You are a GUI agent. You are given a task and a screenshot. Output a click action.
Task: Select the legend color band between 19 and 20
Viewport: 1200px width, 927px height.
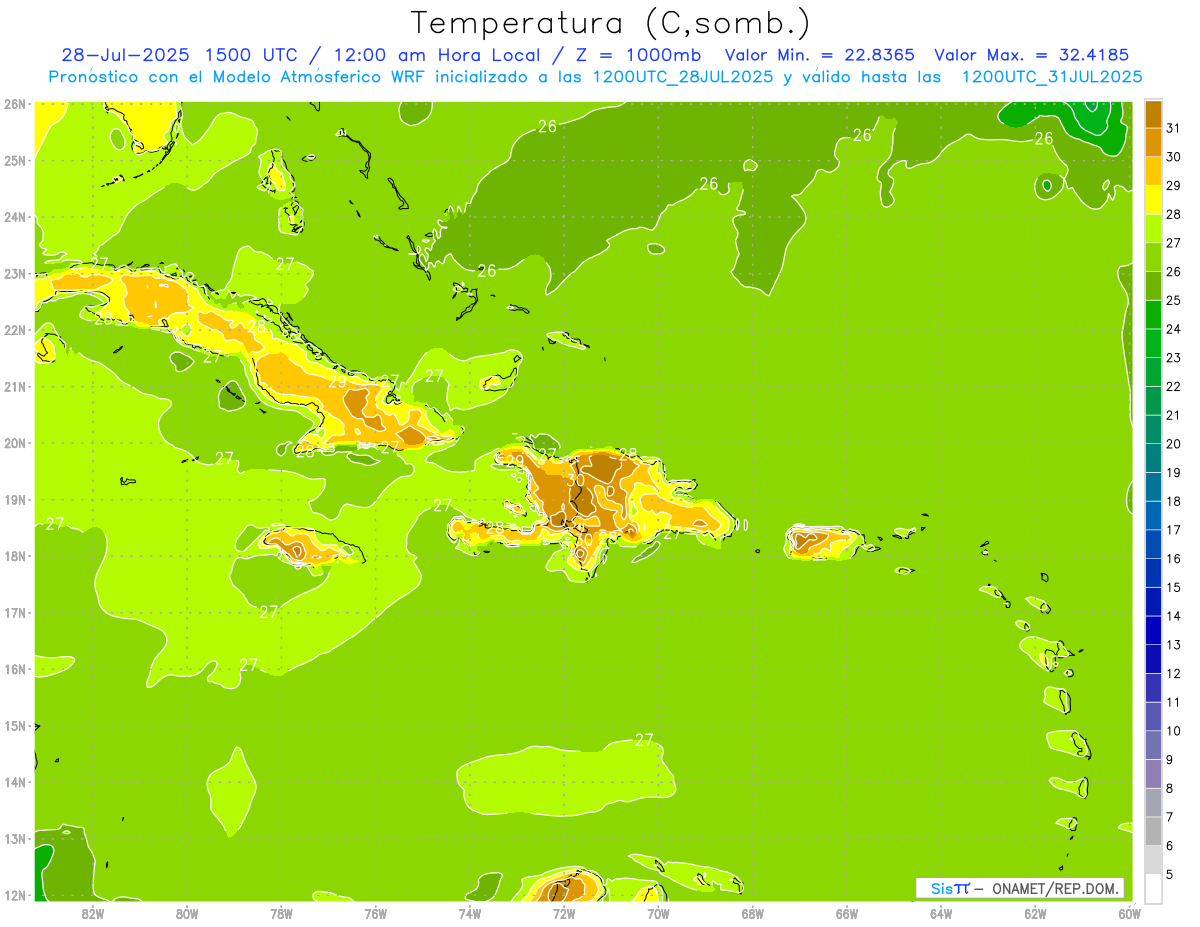1154,459
